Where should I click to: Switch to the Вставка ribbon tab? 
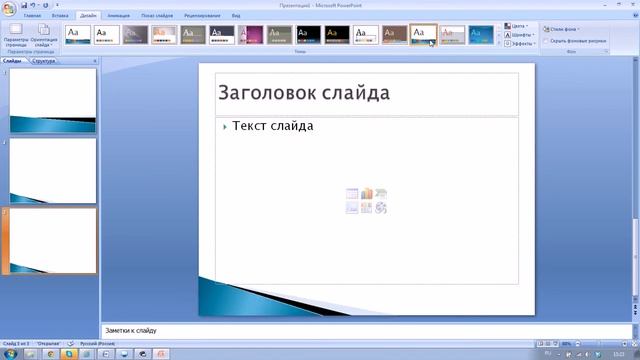[x=60, y=16]
